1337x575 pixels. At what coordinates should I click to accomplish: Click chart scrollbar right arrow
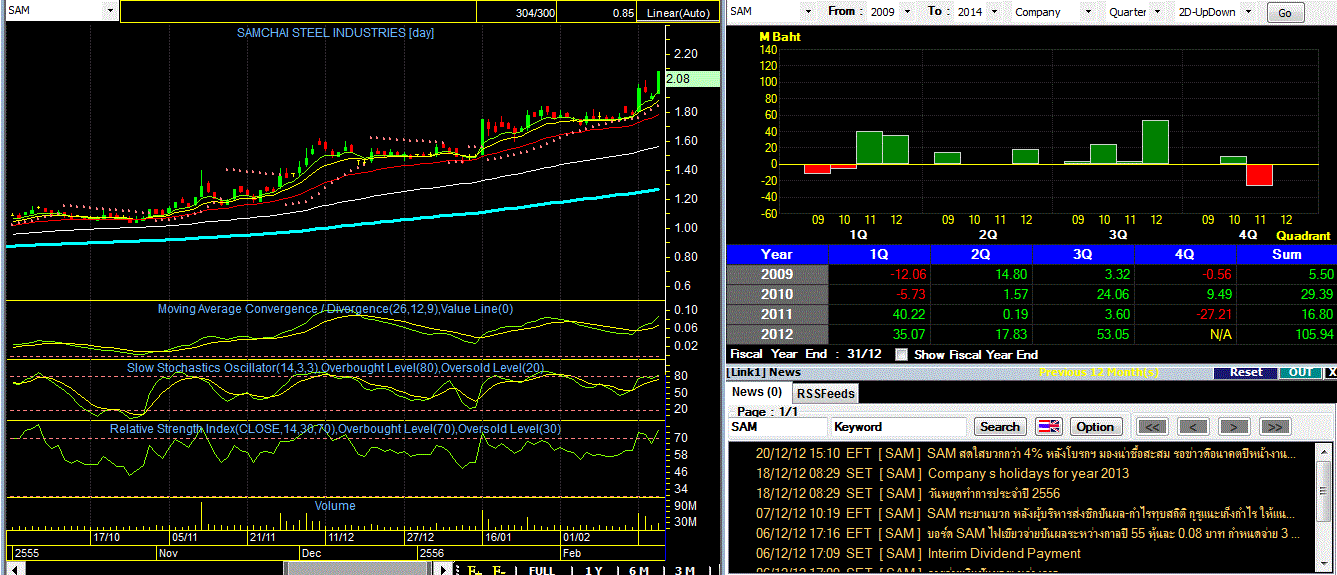[x=445, y=569]
